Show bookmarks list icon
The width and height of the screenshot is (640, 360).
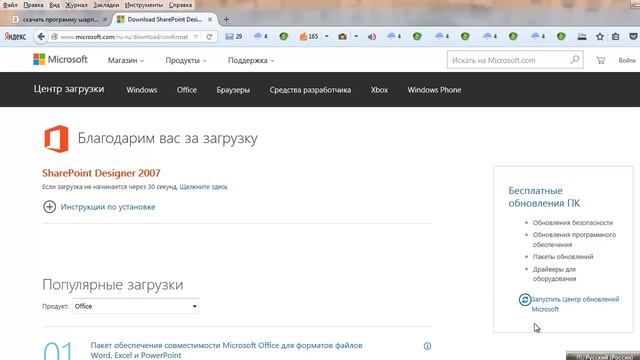616,37
